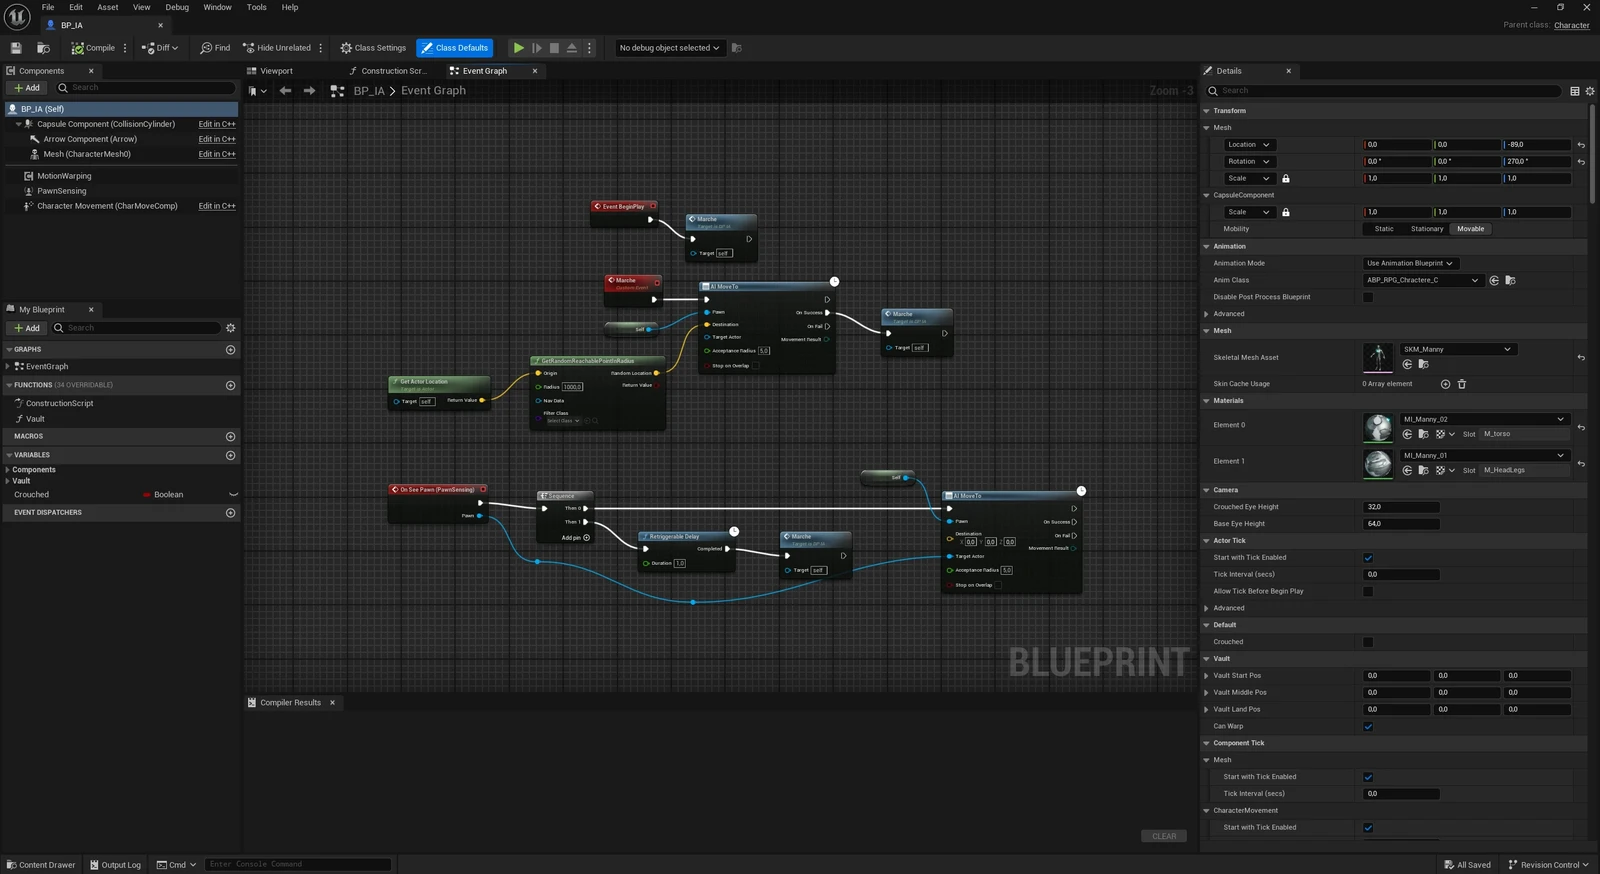The image size is (1600, 874).
Task: Toggle the Can Warp checkbox
Action: point(1368,727)
